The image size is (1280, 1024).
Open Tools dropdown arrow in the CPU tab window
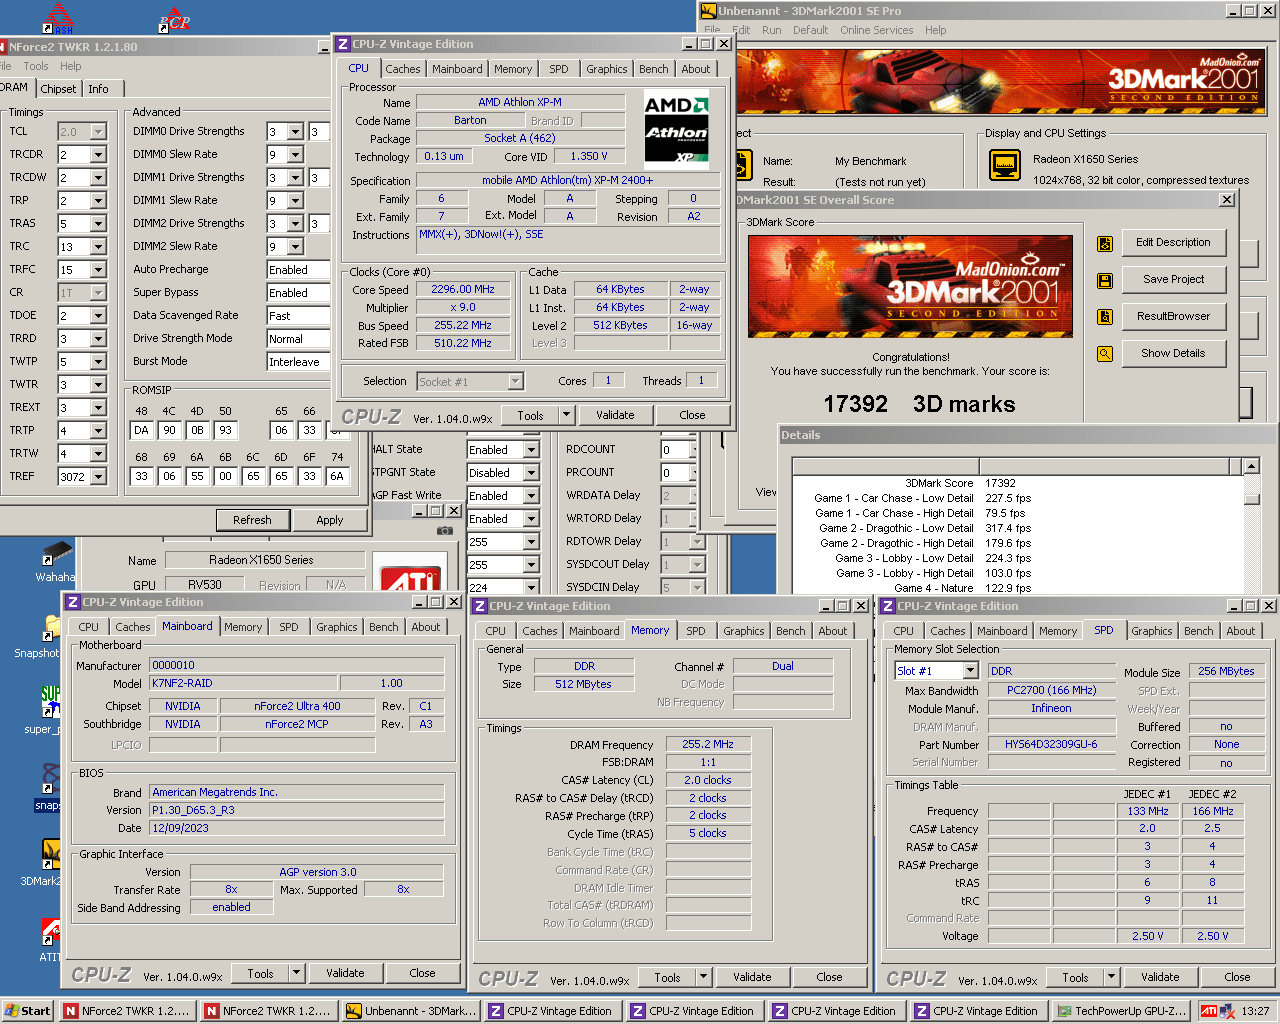[x=566, y=415]
